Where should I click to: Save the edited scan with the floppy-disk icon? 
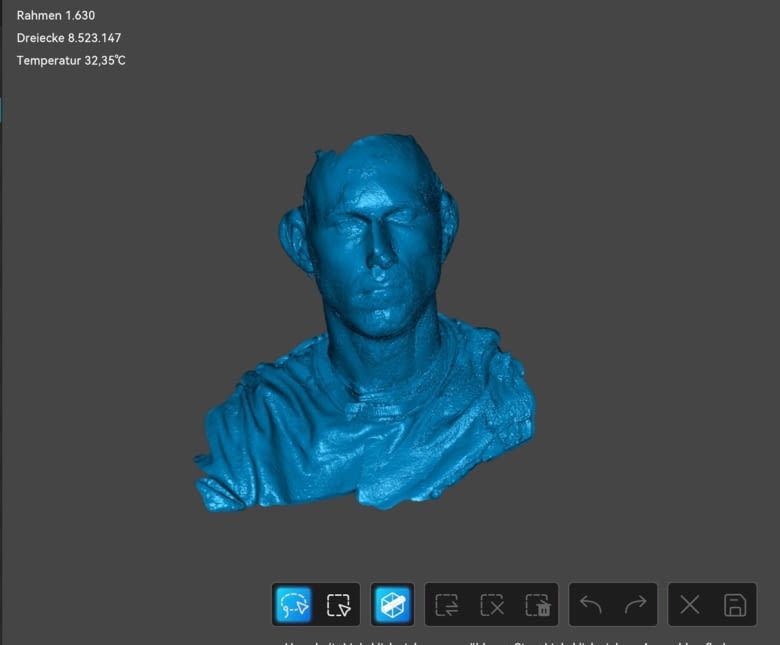click(734, 605)
